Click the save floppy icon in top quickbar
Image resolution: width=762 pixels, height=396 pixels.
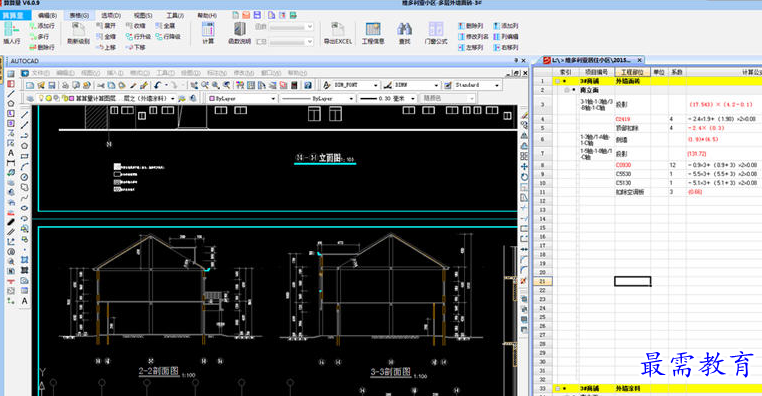click(x=257, y=15)
